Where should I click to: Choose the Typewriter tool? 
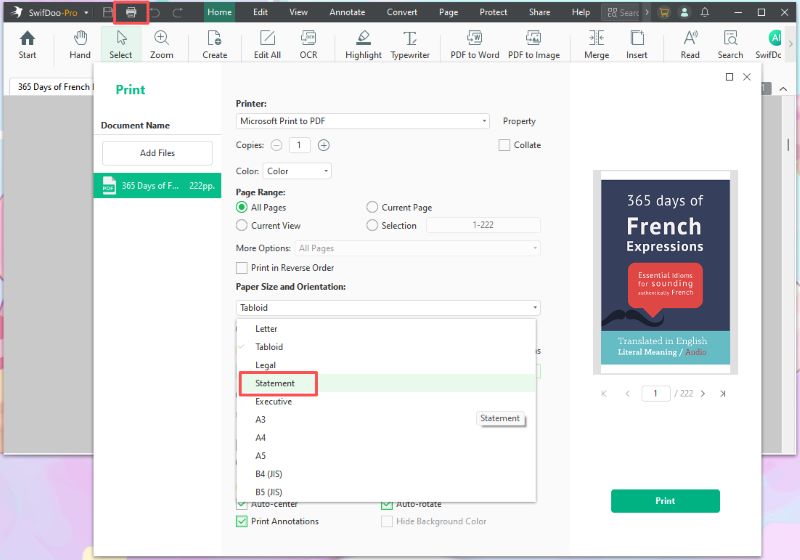pyautogui.click(x=410, y=43)
